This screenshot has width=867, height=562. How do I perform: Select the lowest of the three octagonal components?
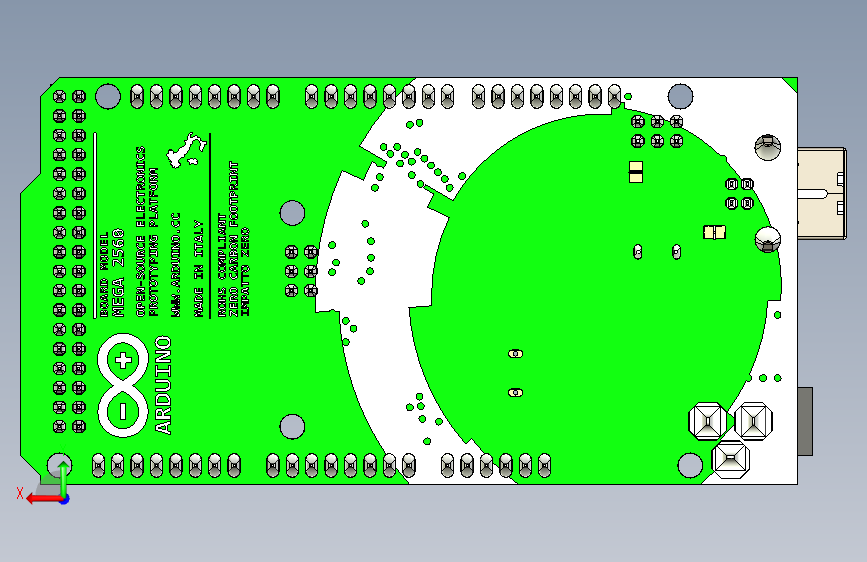pyautogui.click(x=731, y=460)
